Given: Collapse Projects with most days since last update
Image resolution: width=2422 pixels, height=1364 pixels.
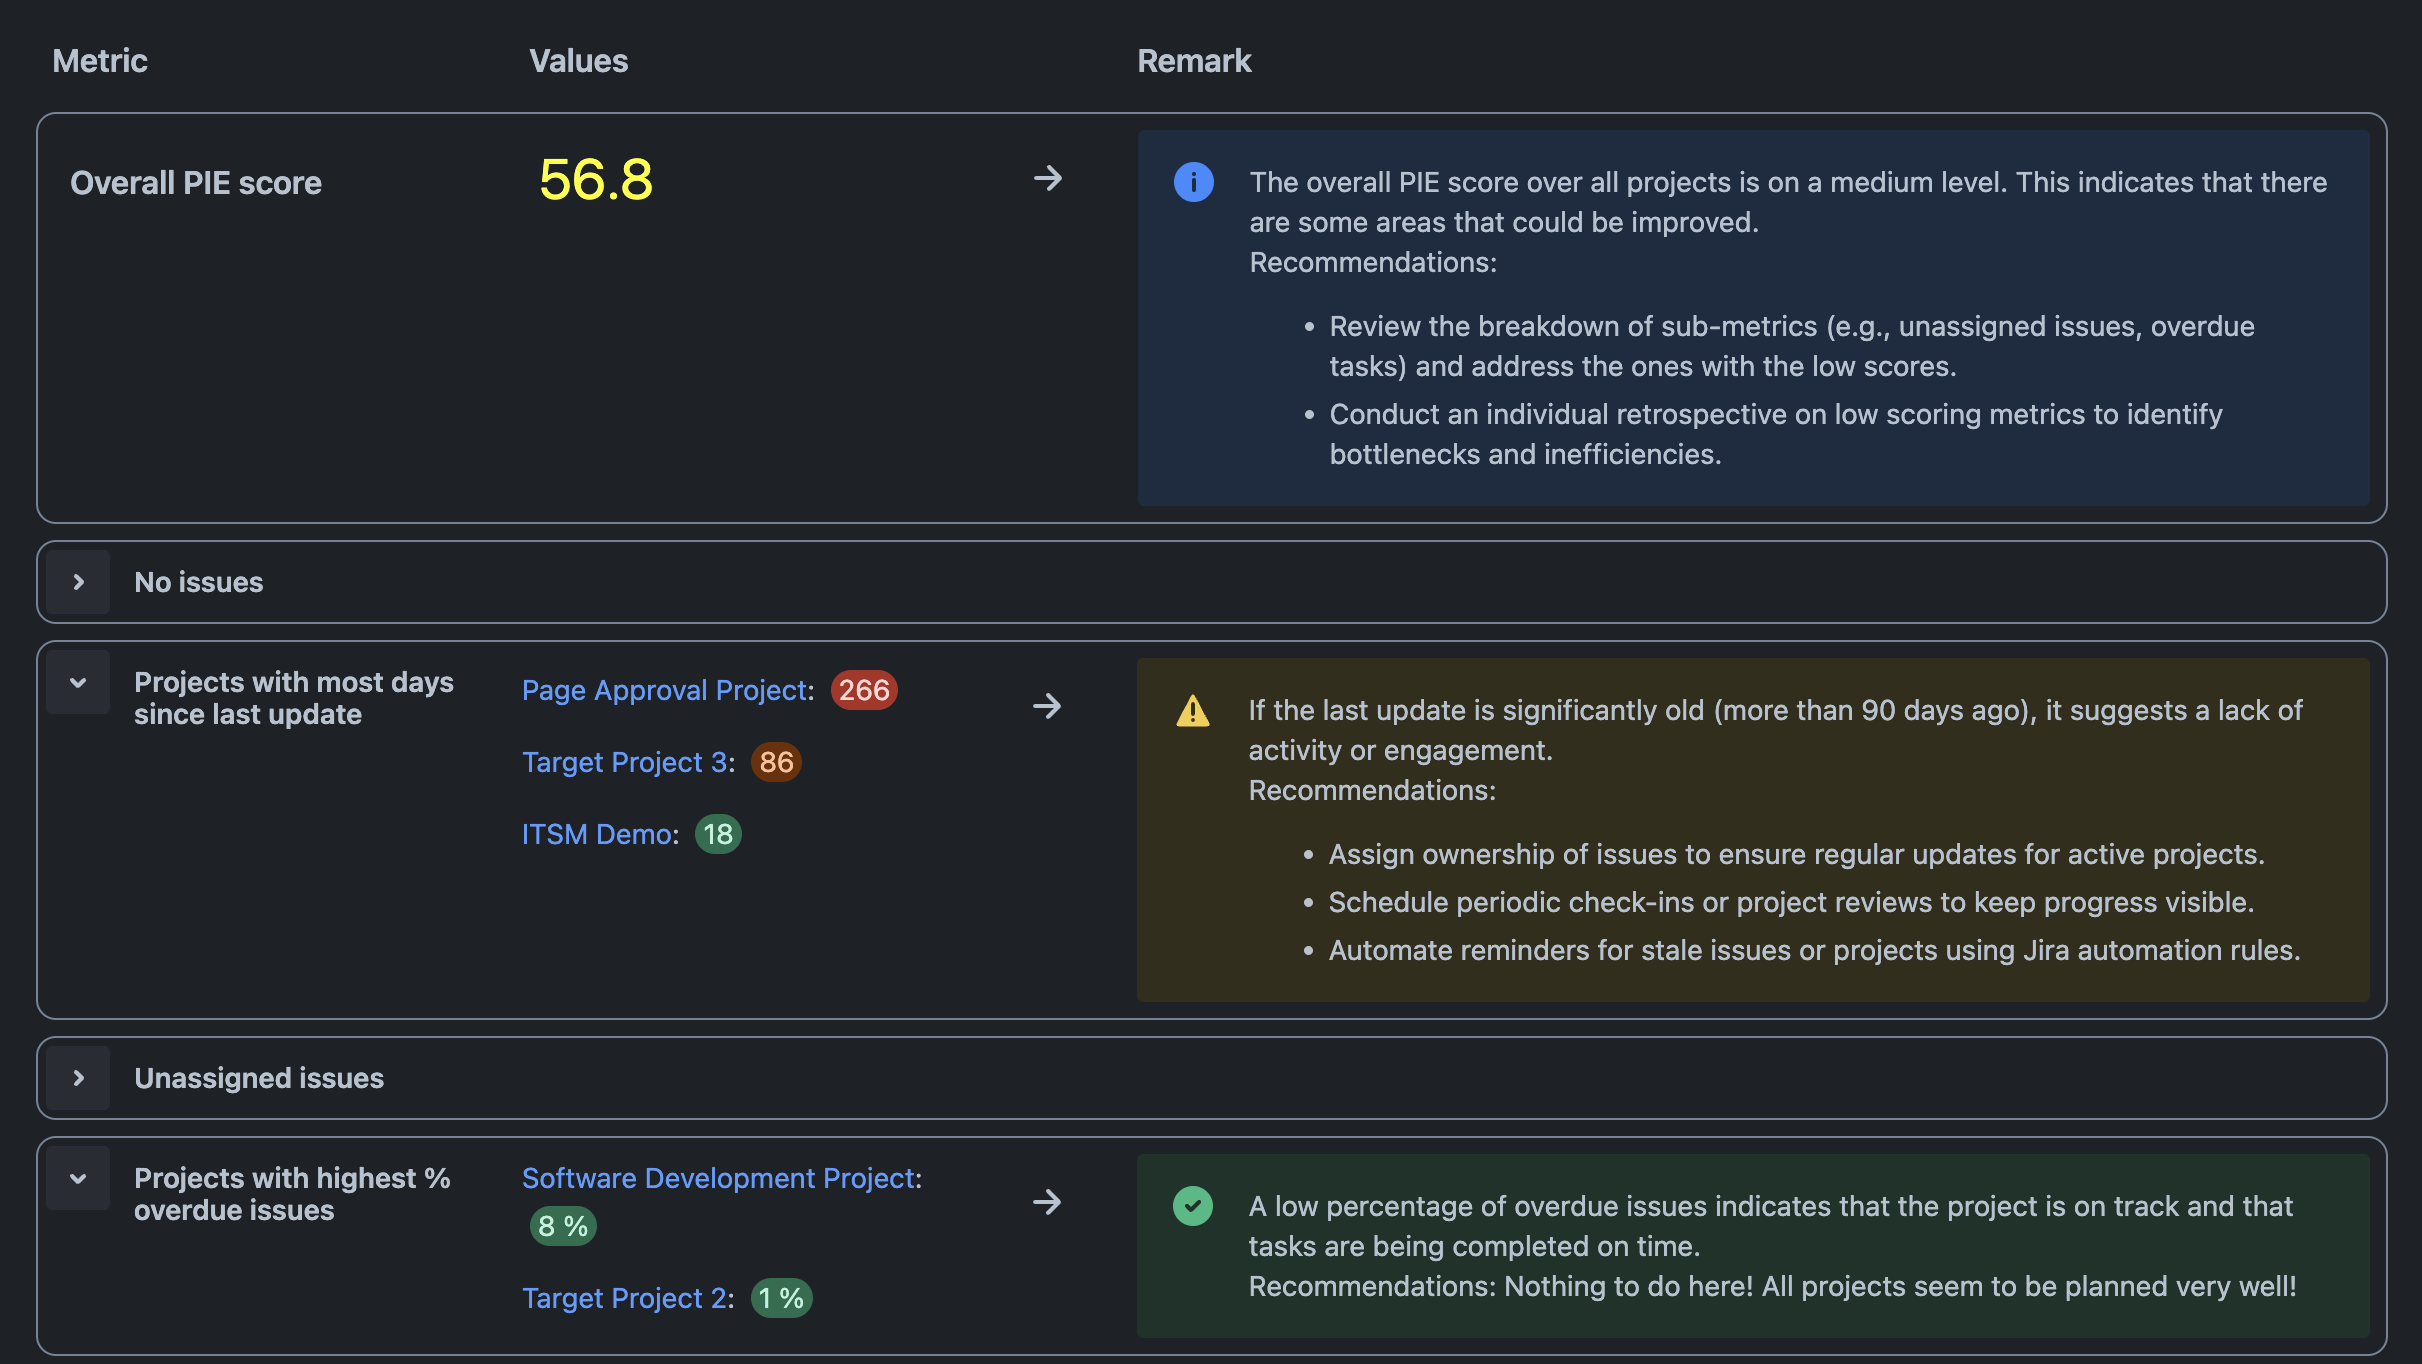Looking at the screenshot, I should pyautogui.click(x=78, y=683).
